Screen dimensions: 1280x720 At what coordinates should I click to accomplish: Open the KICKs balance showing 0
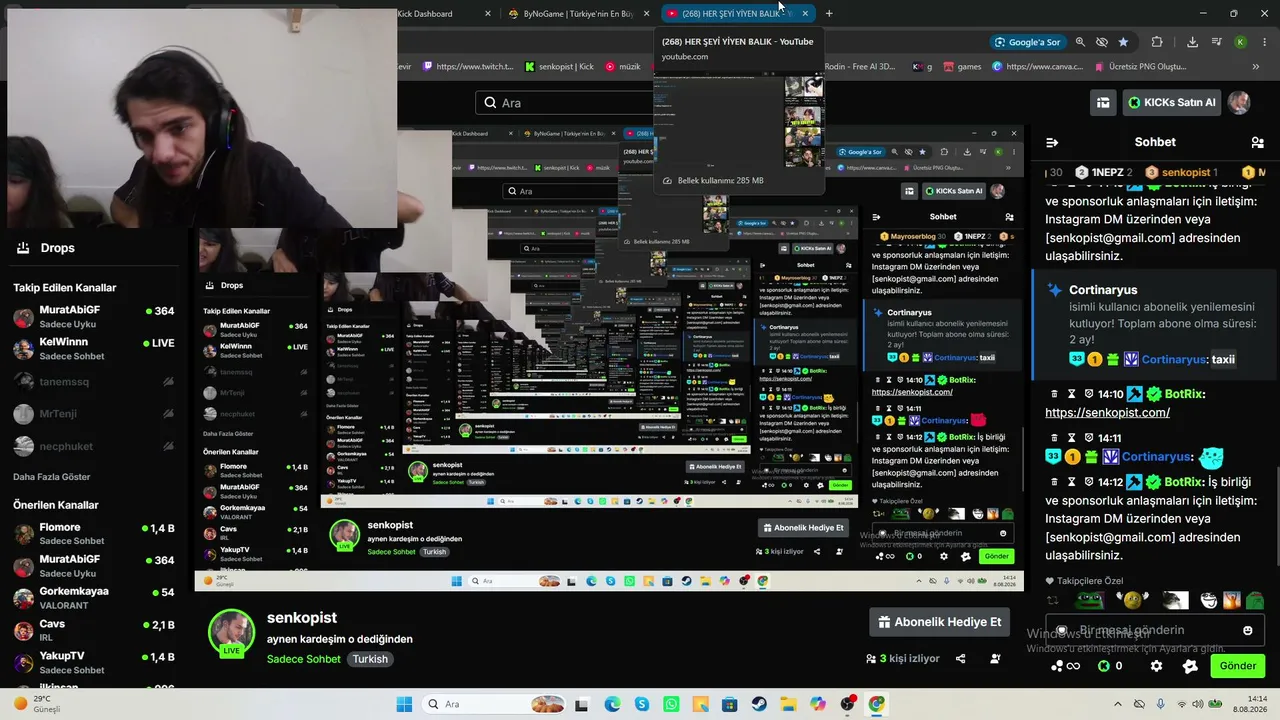click(x=1110, y=666)
